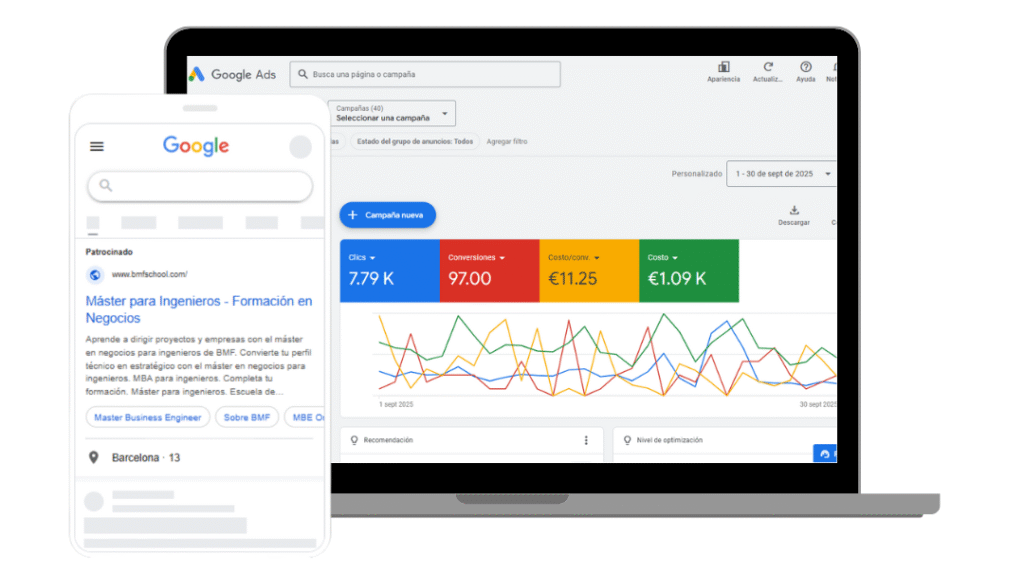Click the Google Ads logo

click(x=233, y=74)
